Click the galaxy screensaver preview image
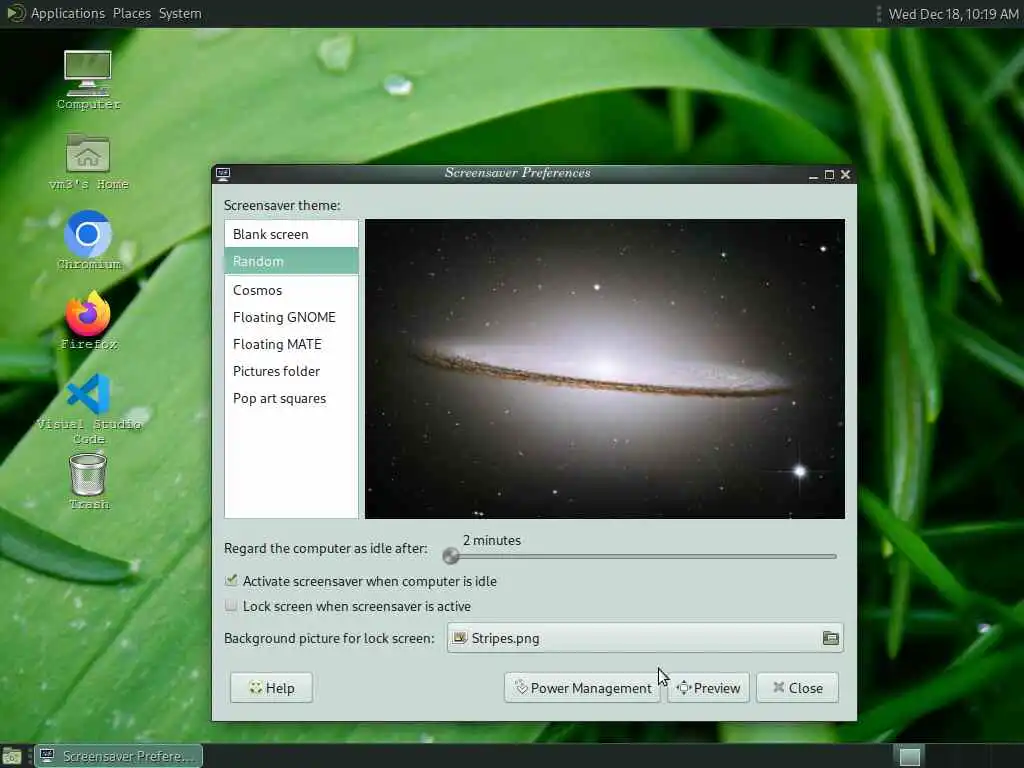Image resolution: width=1024 pixels, height=768 pixels. [605, 369]
